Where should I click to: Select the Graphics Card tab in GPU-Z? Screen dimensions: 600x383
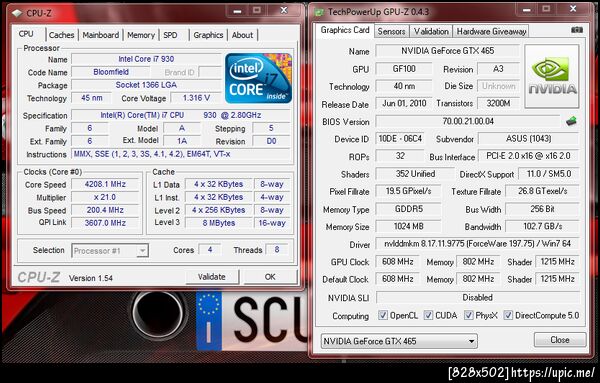pos(345,30)
